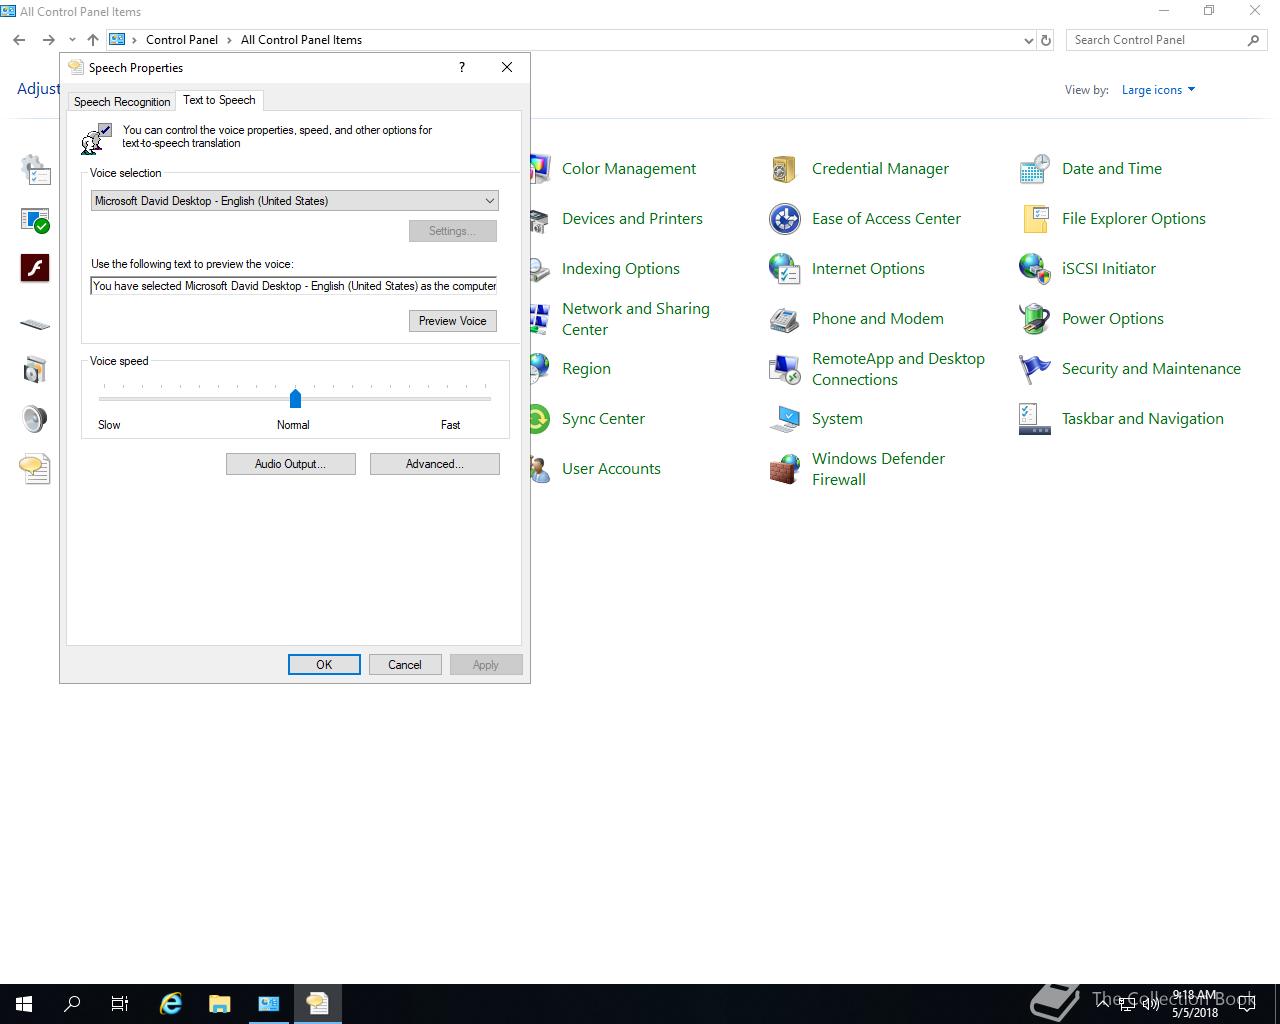Open the Voice selection dropdown
The image size is (1280, 1024).
[x=294, y=201]
